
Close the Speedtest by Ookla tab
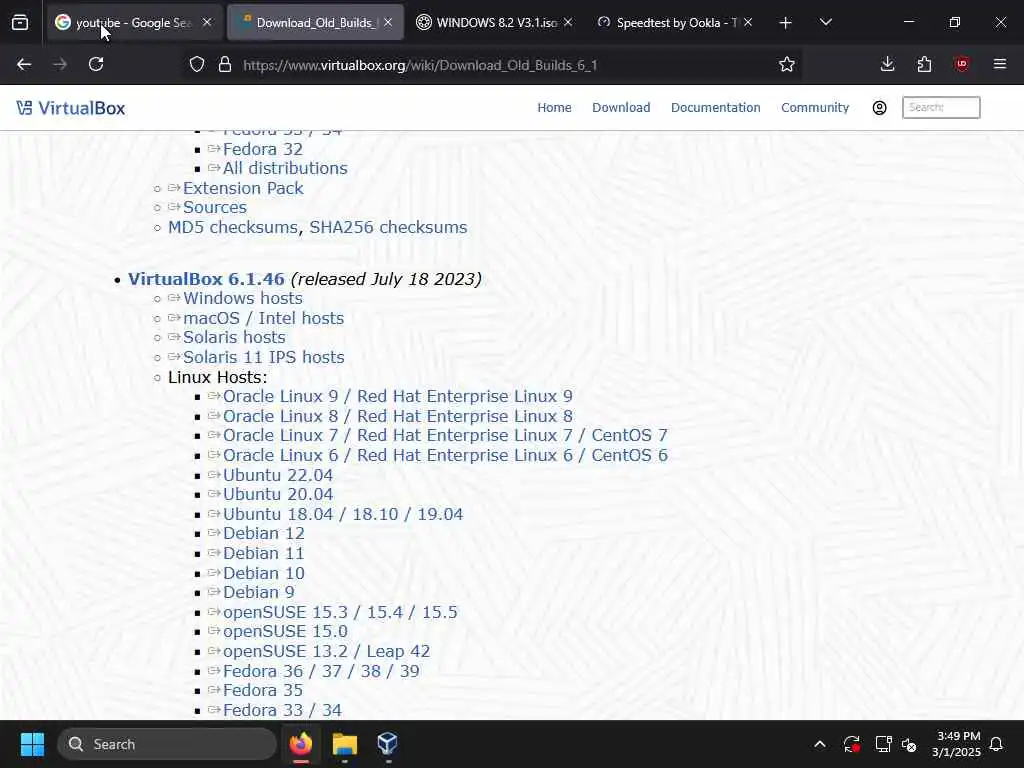[748, 22]
